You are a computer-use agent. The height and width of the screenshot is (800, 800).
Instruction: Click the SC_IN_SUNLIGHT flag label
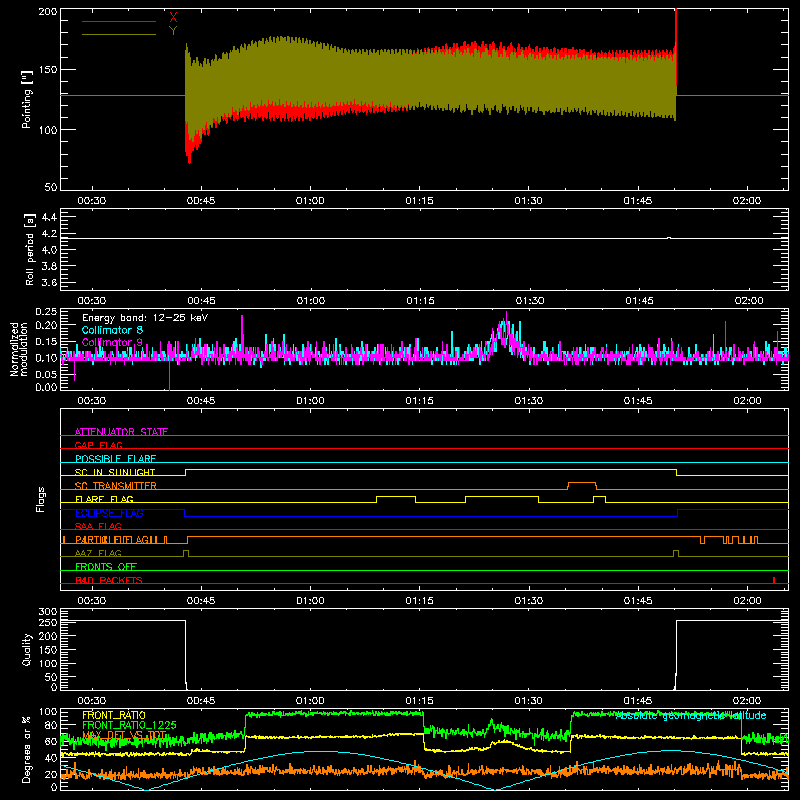(115, 472)
